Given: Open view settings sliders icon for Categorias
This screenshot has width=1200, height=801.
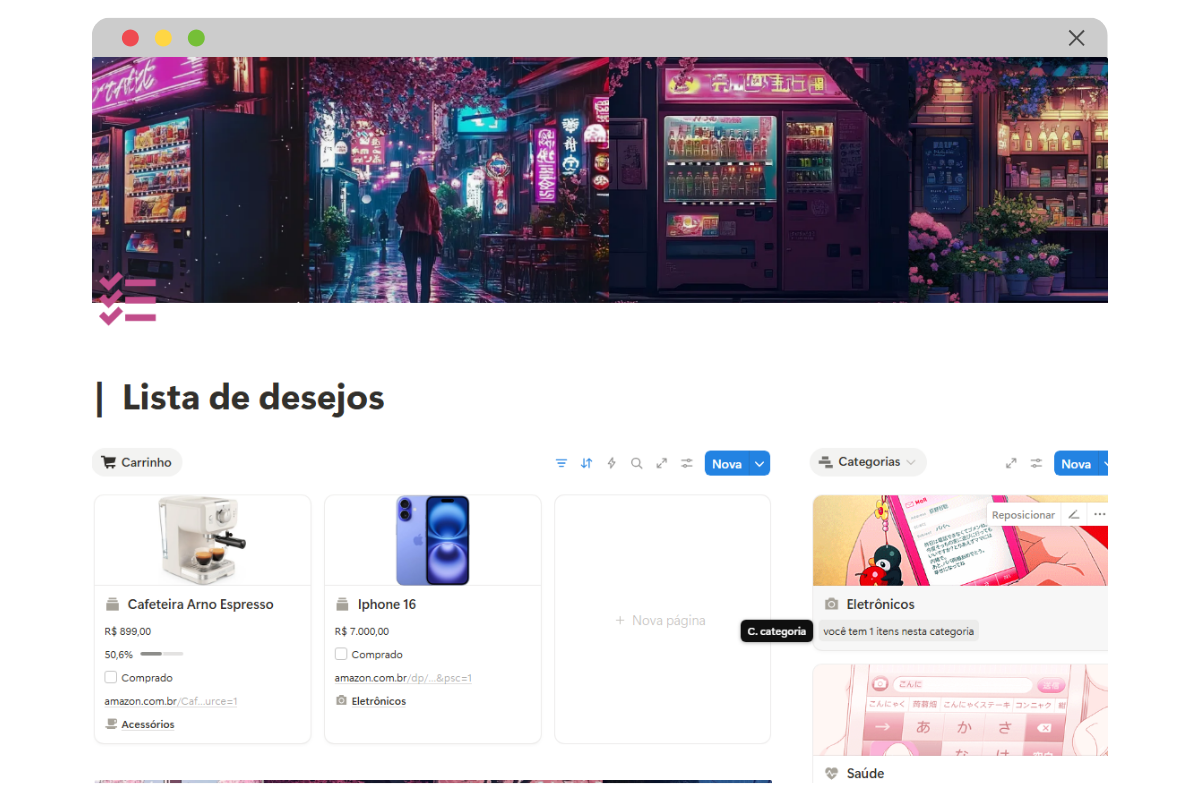Looking at the screenshot, I should point(1036,463).
